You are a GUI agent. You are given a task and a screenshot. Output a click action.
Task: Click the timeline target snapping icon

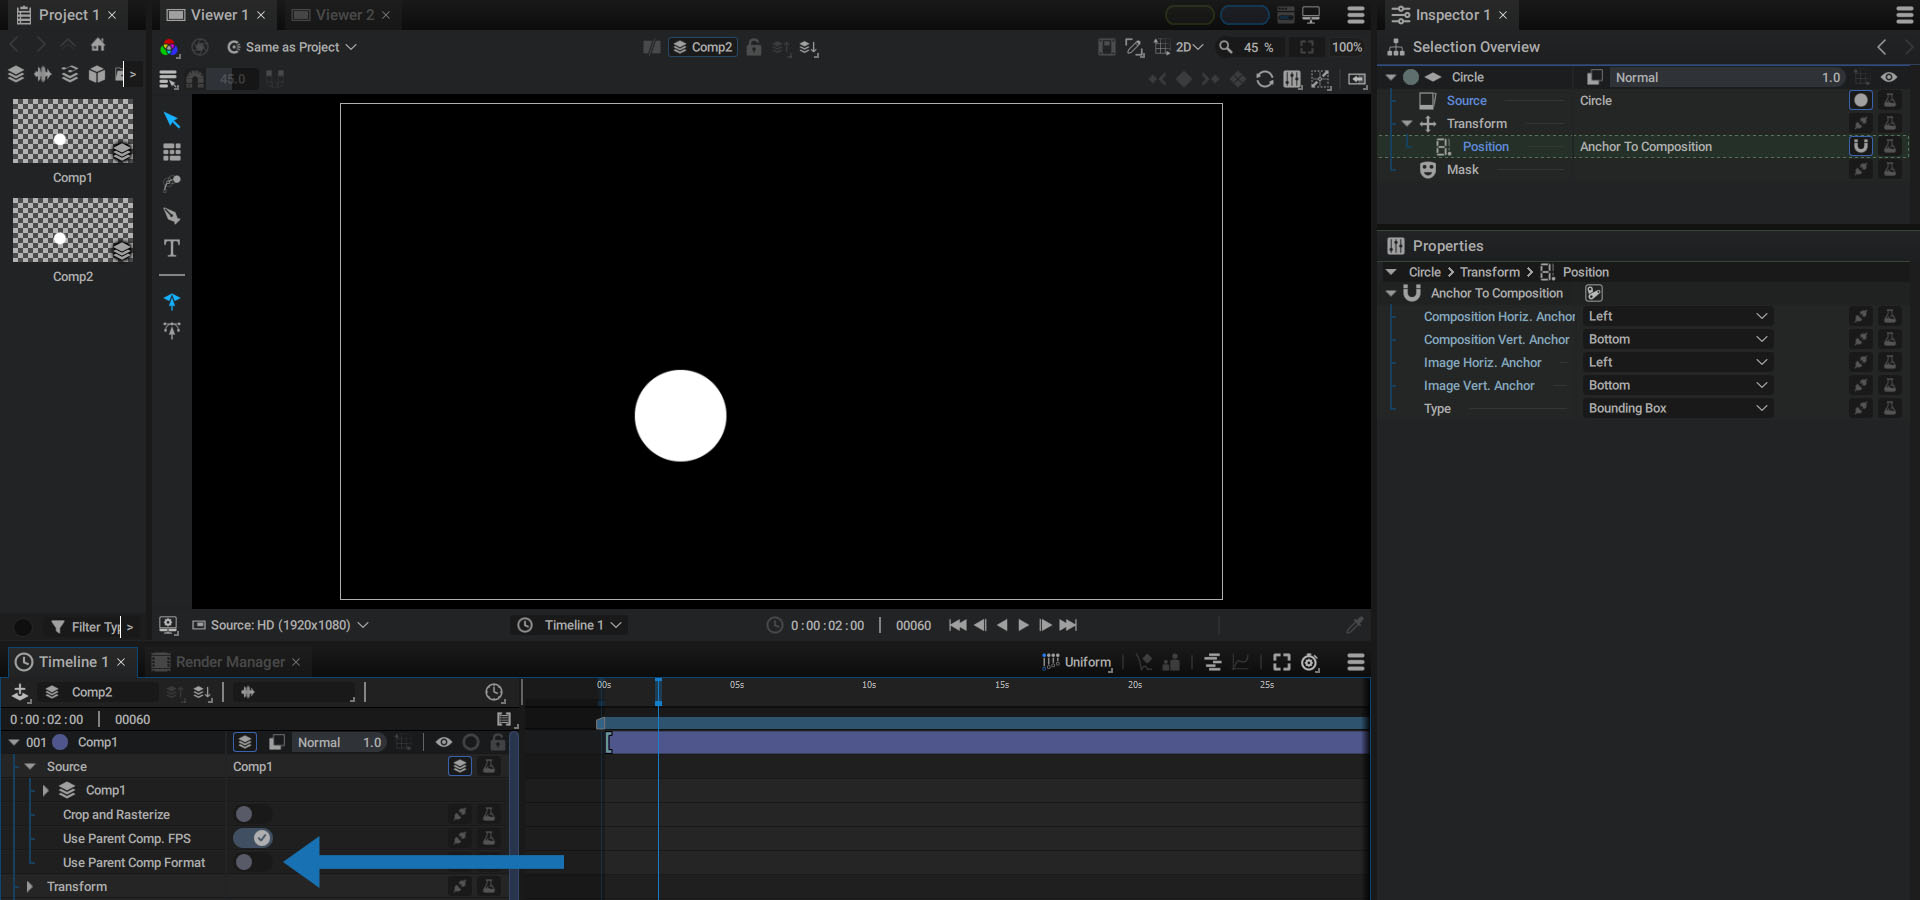tap(1310, 662)
